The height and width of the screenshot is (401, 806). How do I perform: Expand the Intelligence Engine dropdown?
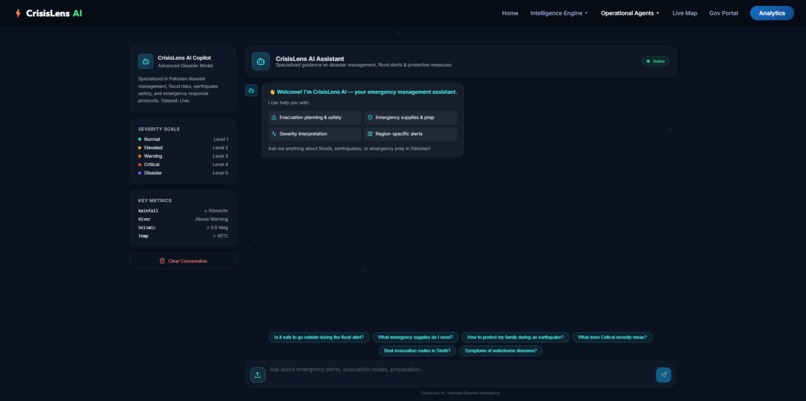(559, 13)
